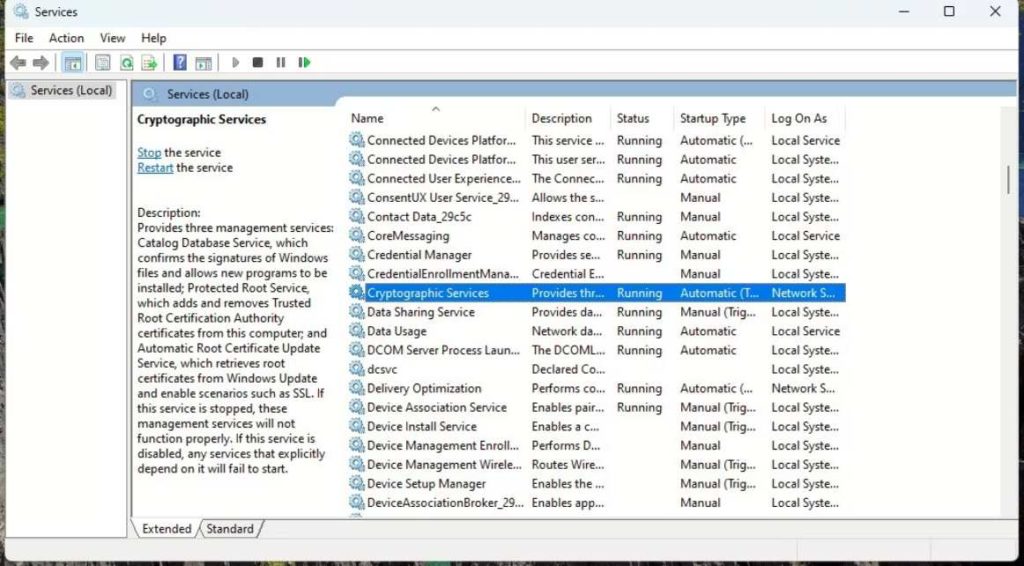Open the File menu

[x=24, y=38]
